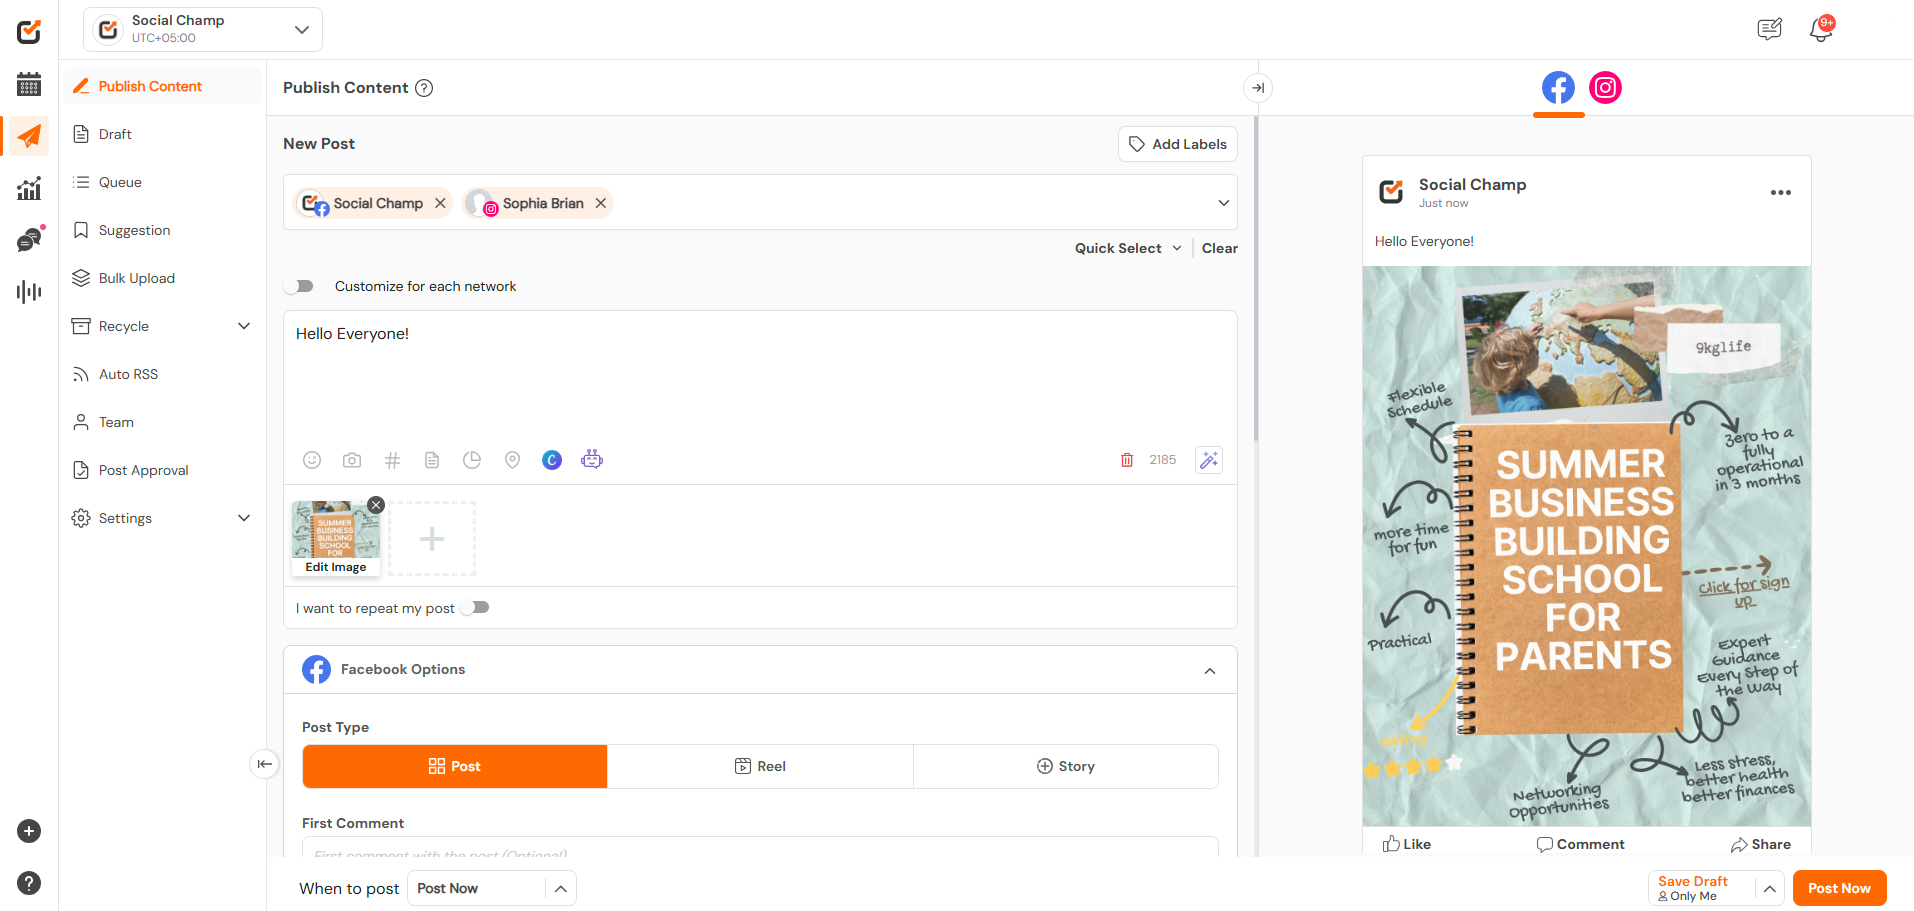This screenshot has height=911, width=1914.
Task: Click Share in the preview
Action: [1761, 844]
